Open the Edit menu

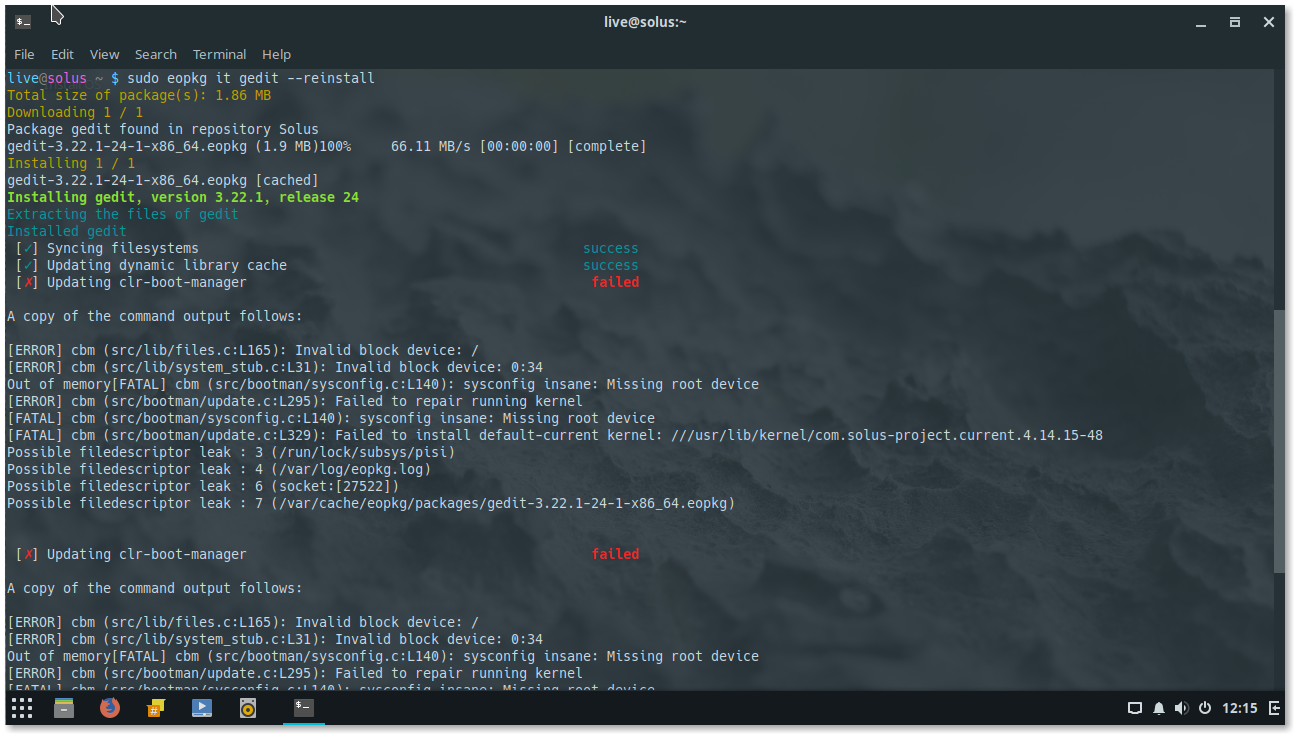point(62,54)
